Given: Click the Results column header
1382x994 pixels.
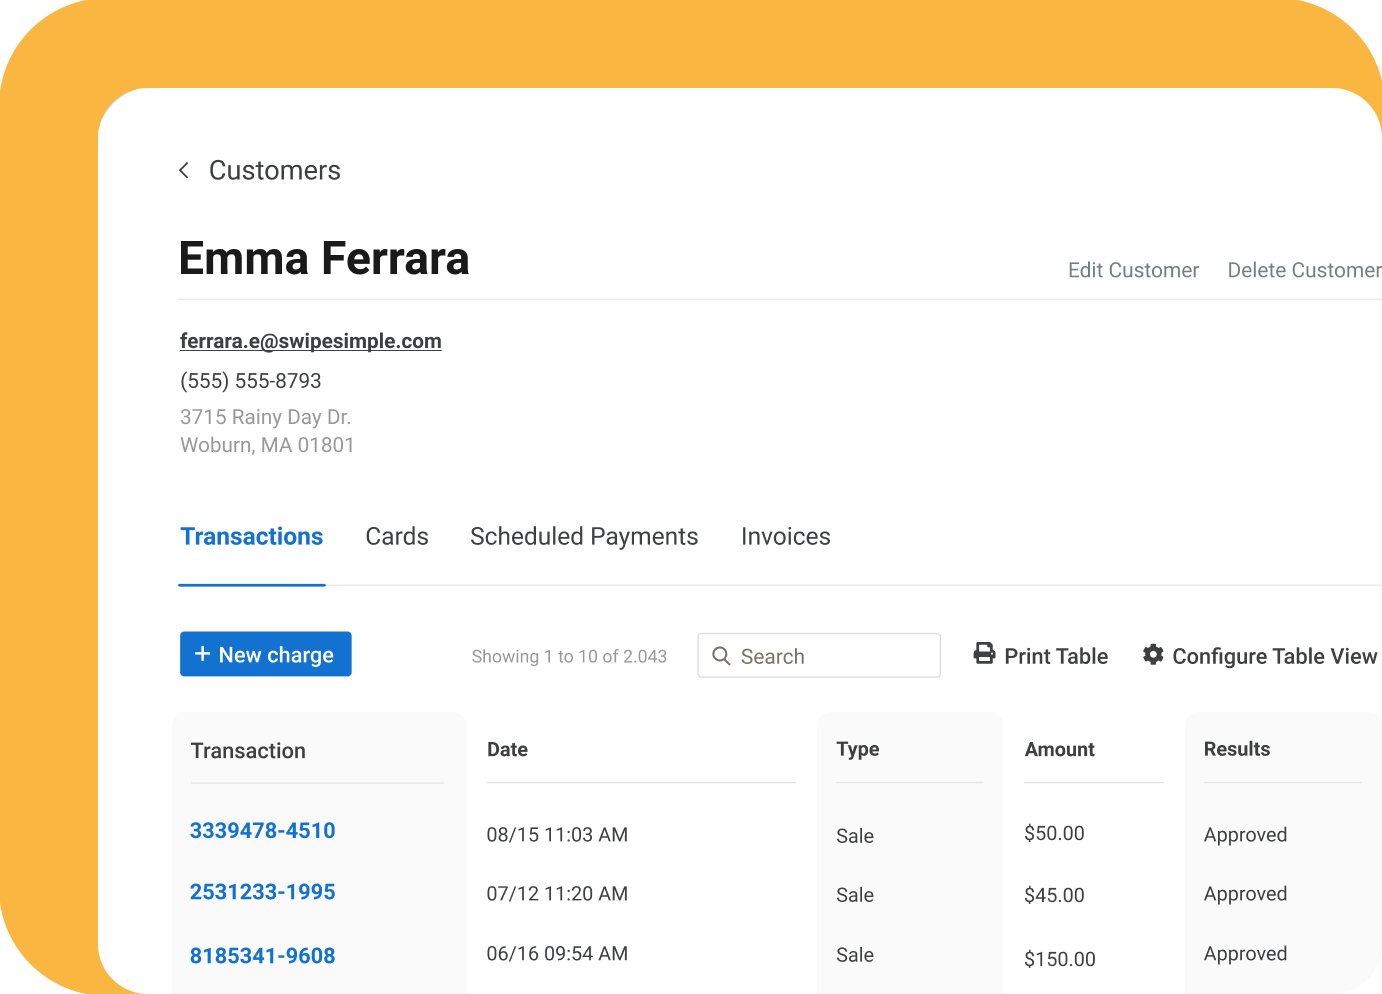Looking at the screenshot, I should pyautogui.click(x=1237, y=750).
